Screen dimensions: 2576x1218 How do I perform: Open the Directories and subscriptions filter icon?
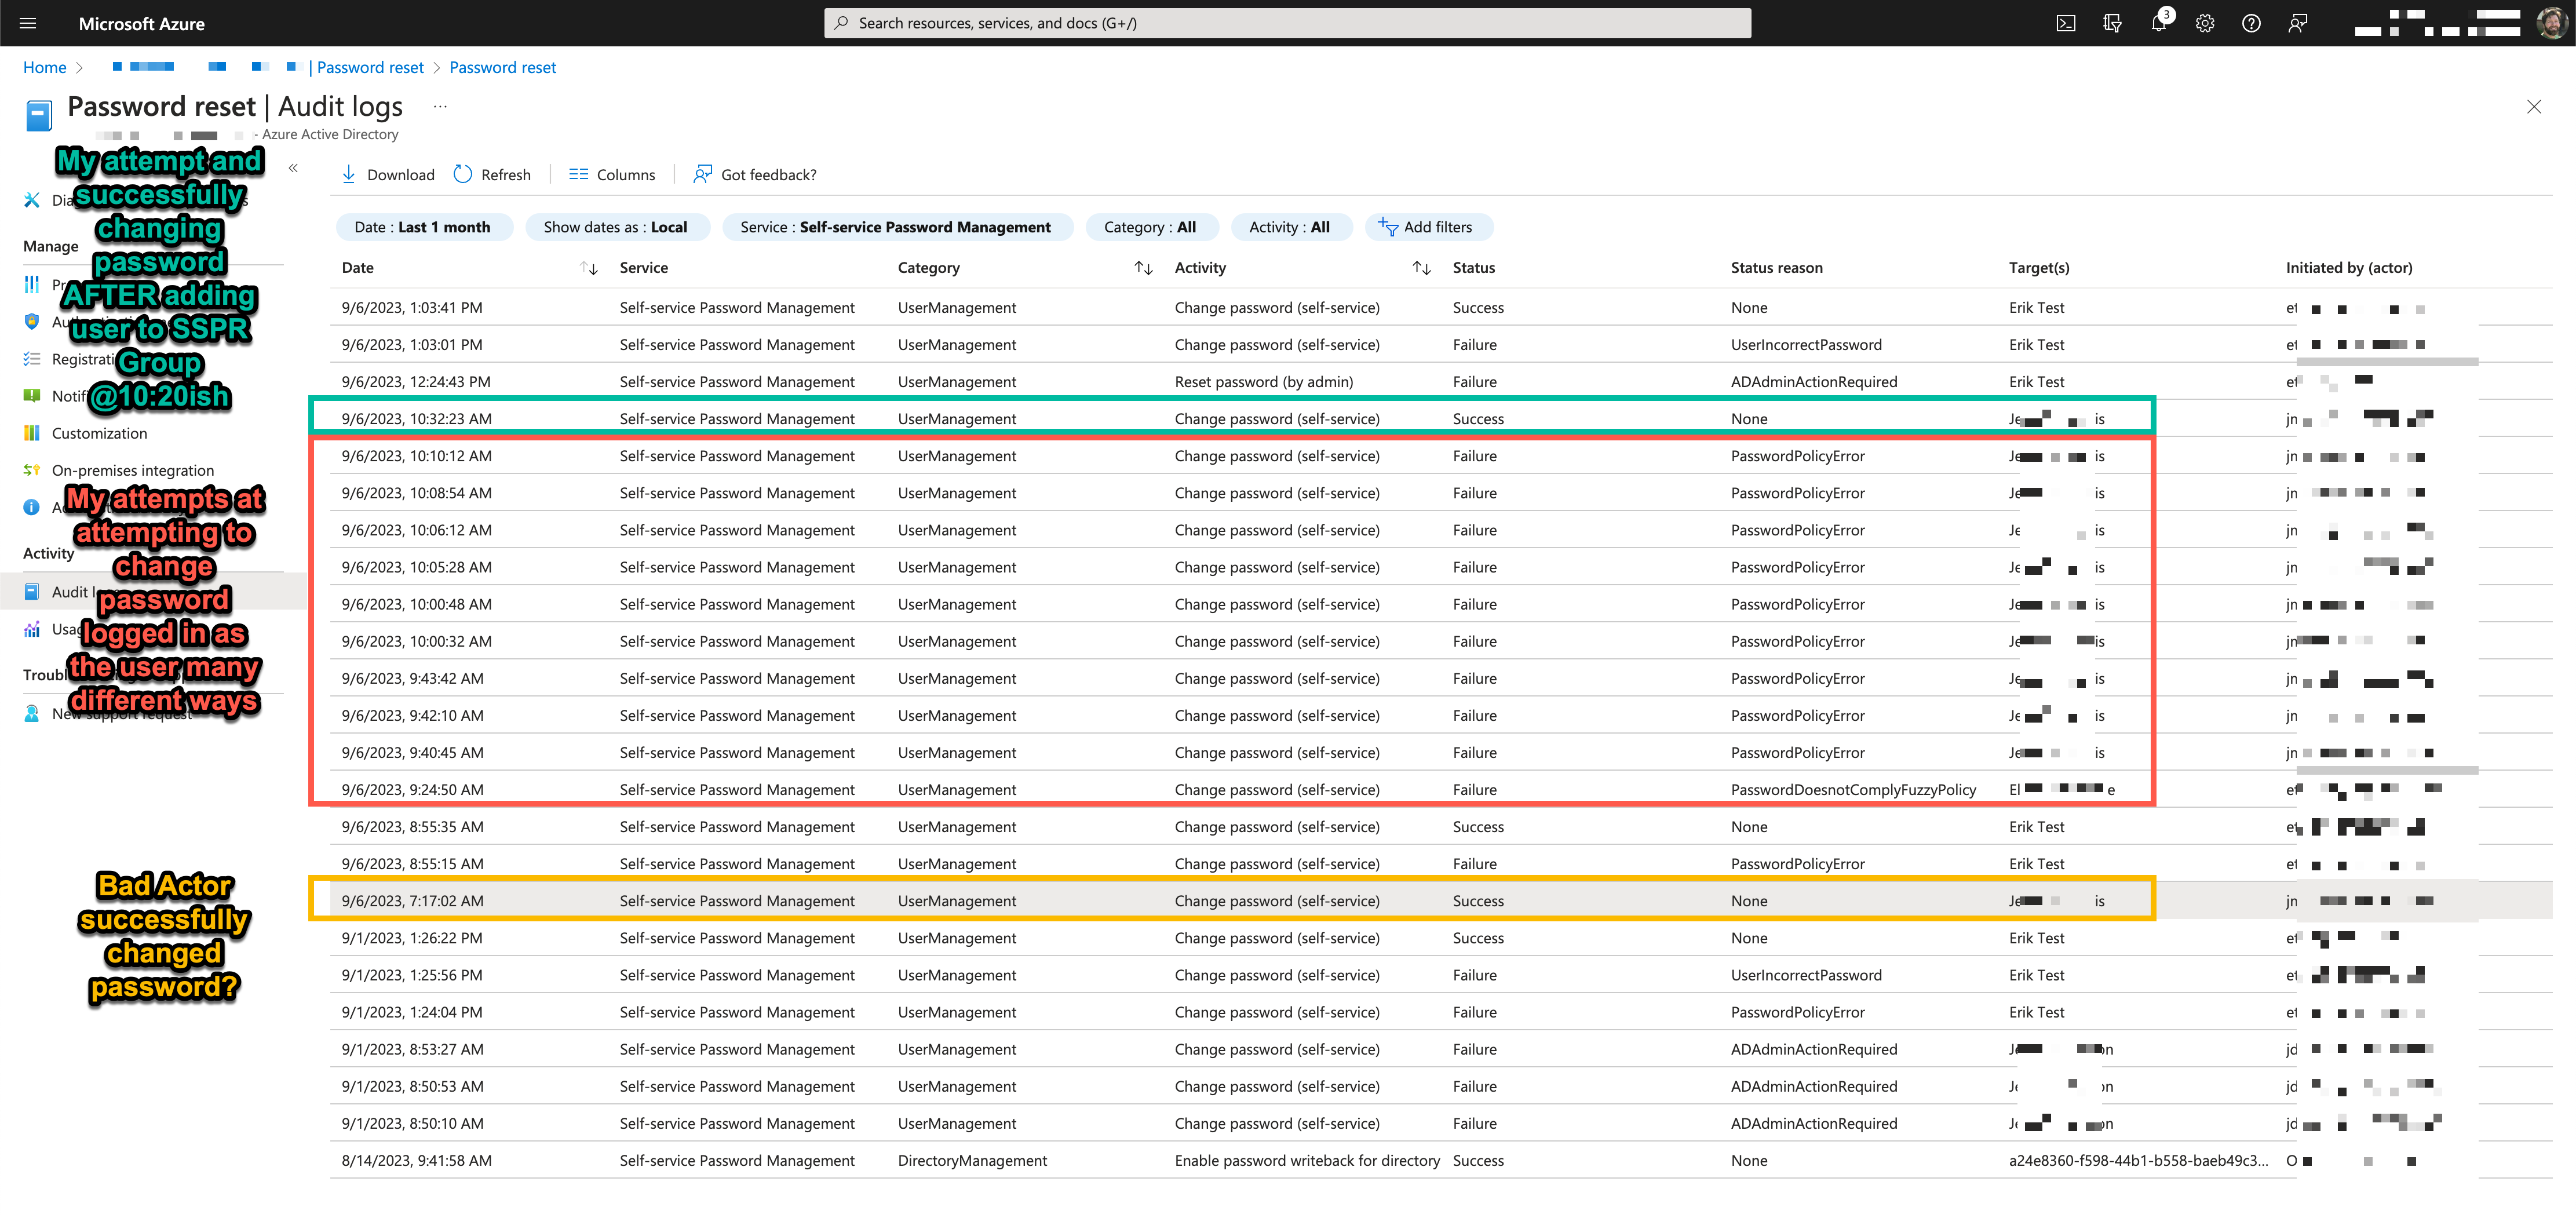(2112, 23)
